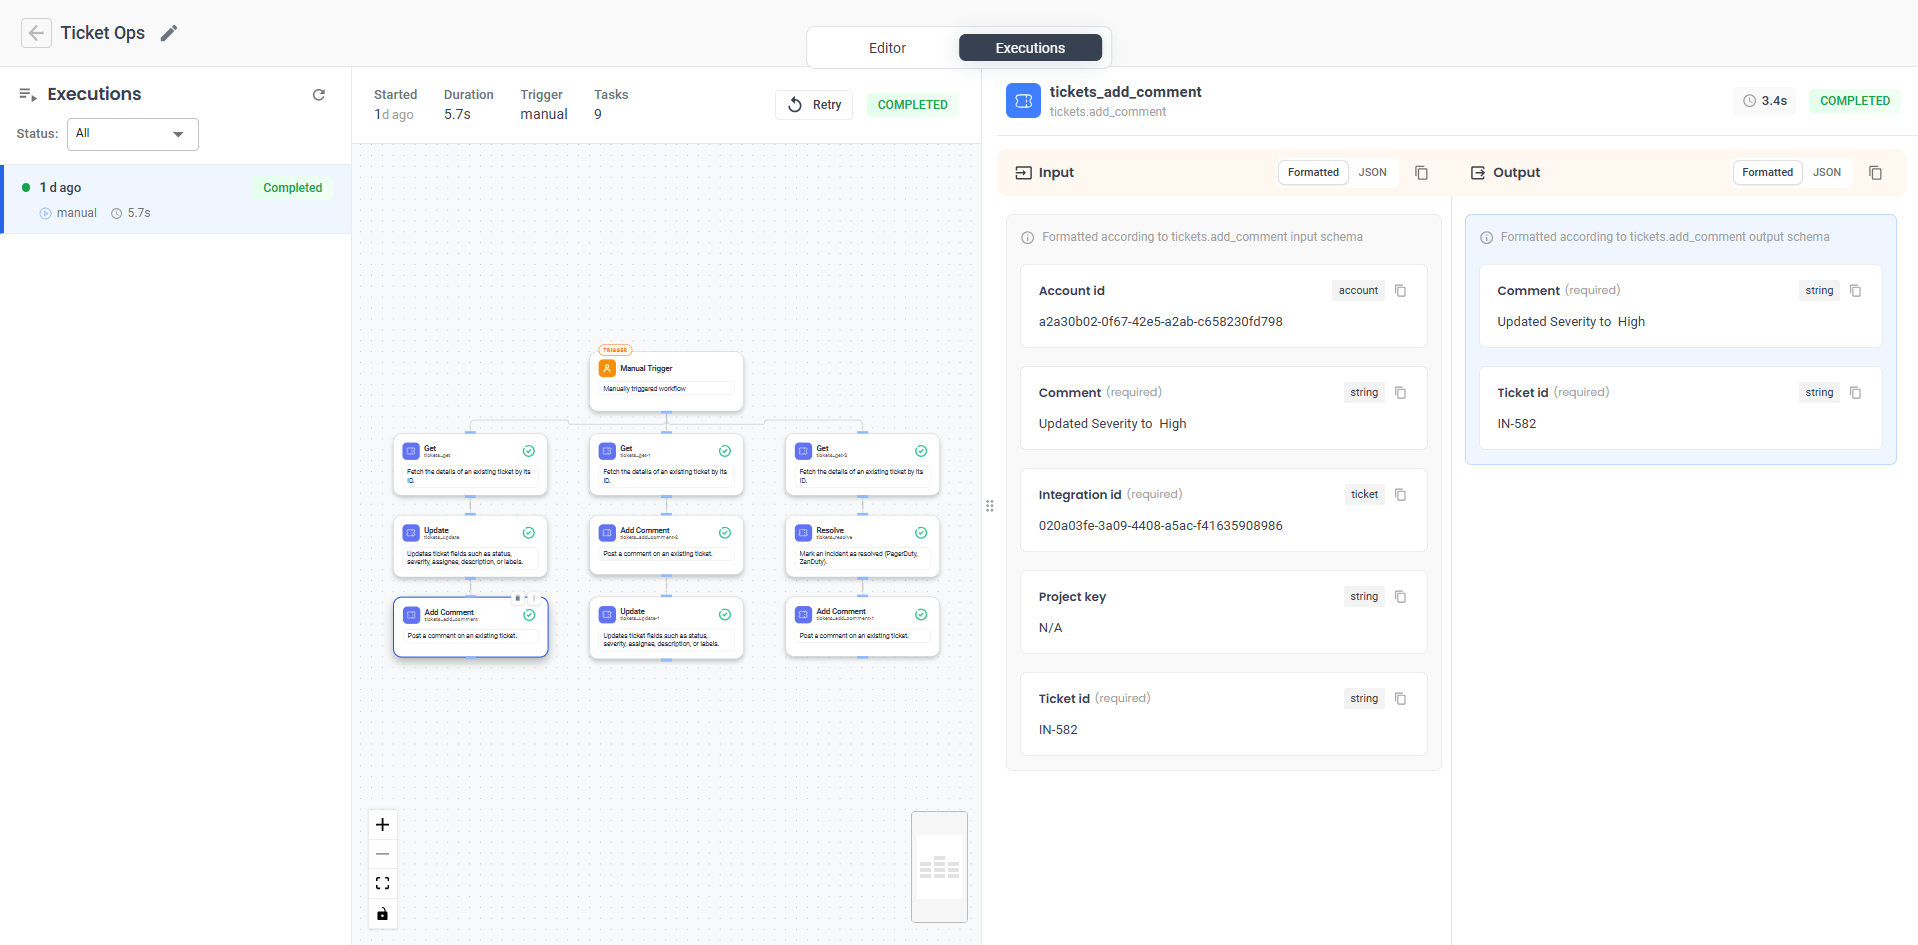Refresh the executions list
Viewport: 1918px width, 945px height.
(318, 94)
